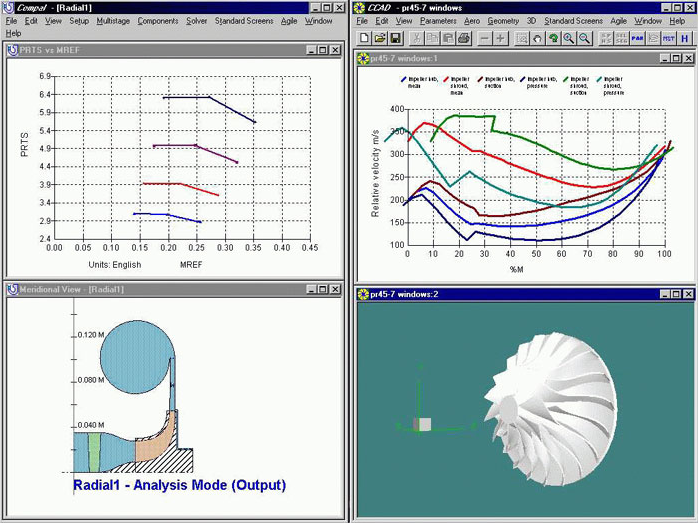The width and height of the screenshot is (698, 523).
Task: Select the hand pan tool
Action: (x=537, y=38)
